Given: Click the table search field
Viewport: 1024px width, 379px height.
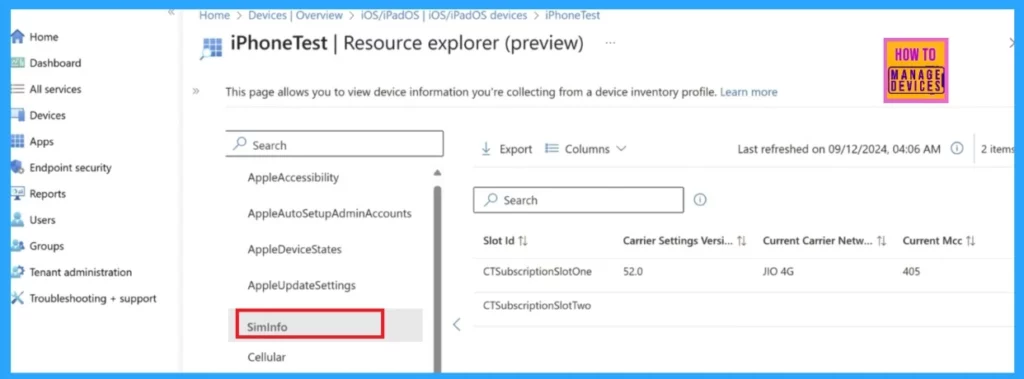Looking at the screenshot, I should coord(579,200).
